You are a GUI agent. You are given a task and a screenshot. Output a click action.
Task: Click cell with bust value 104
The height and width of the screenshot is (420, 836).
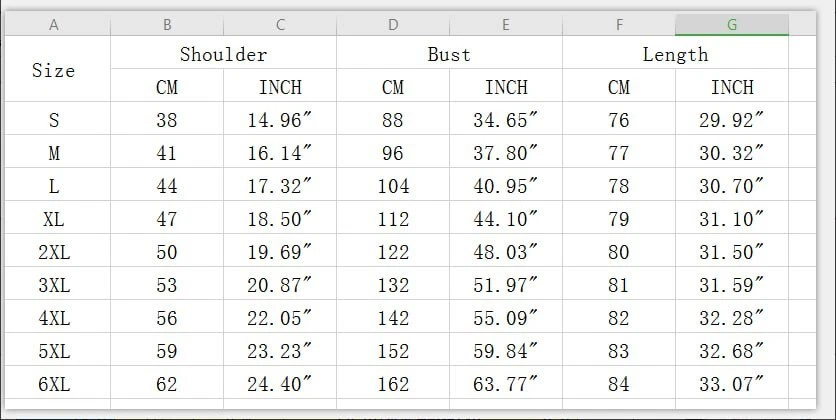click(393, 184)
